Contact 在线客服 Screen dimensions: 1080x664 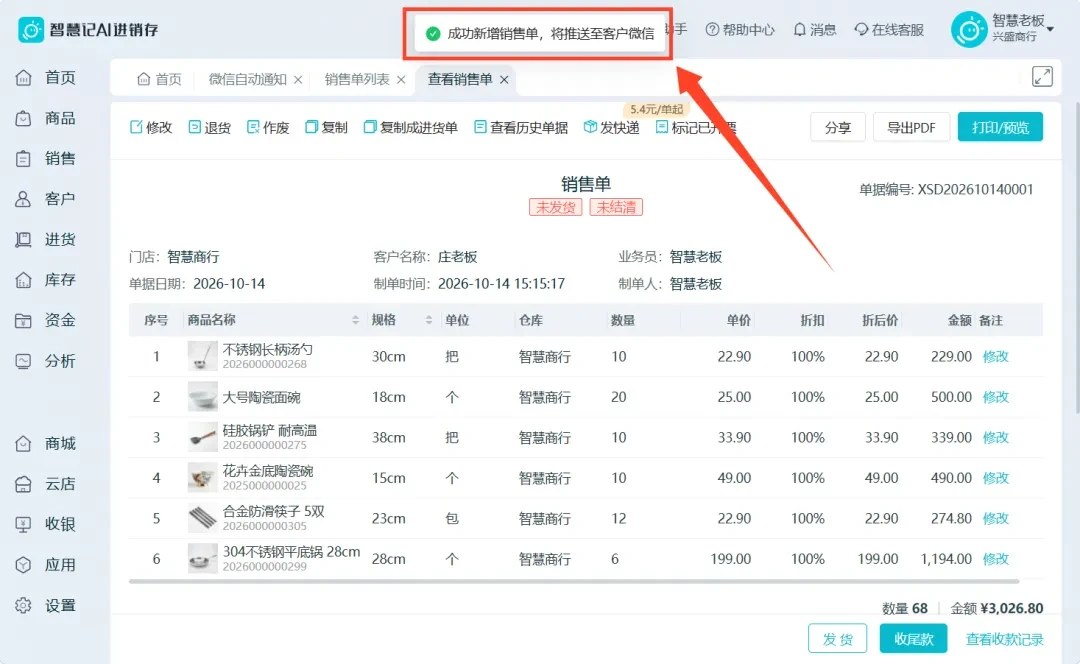(x=889, y=30)
